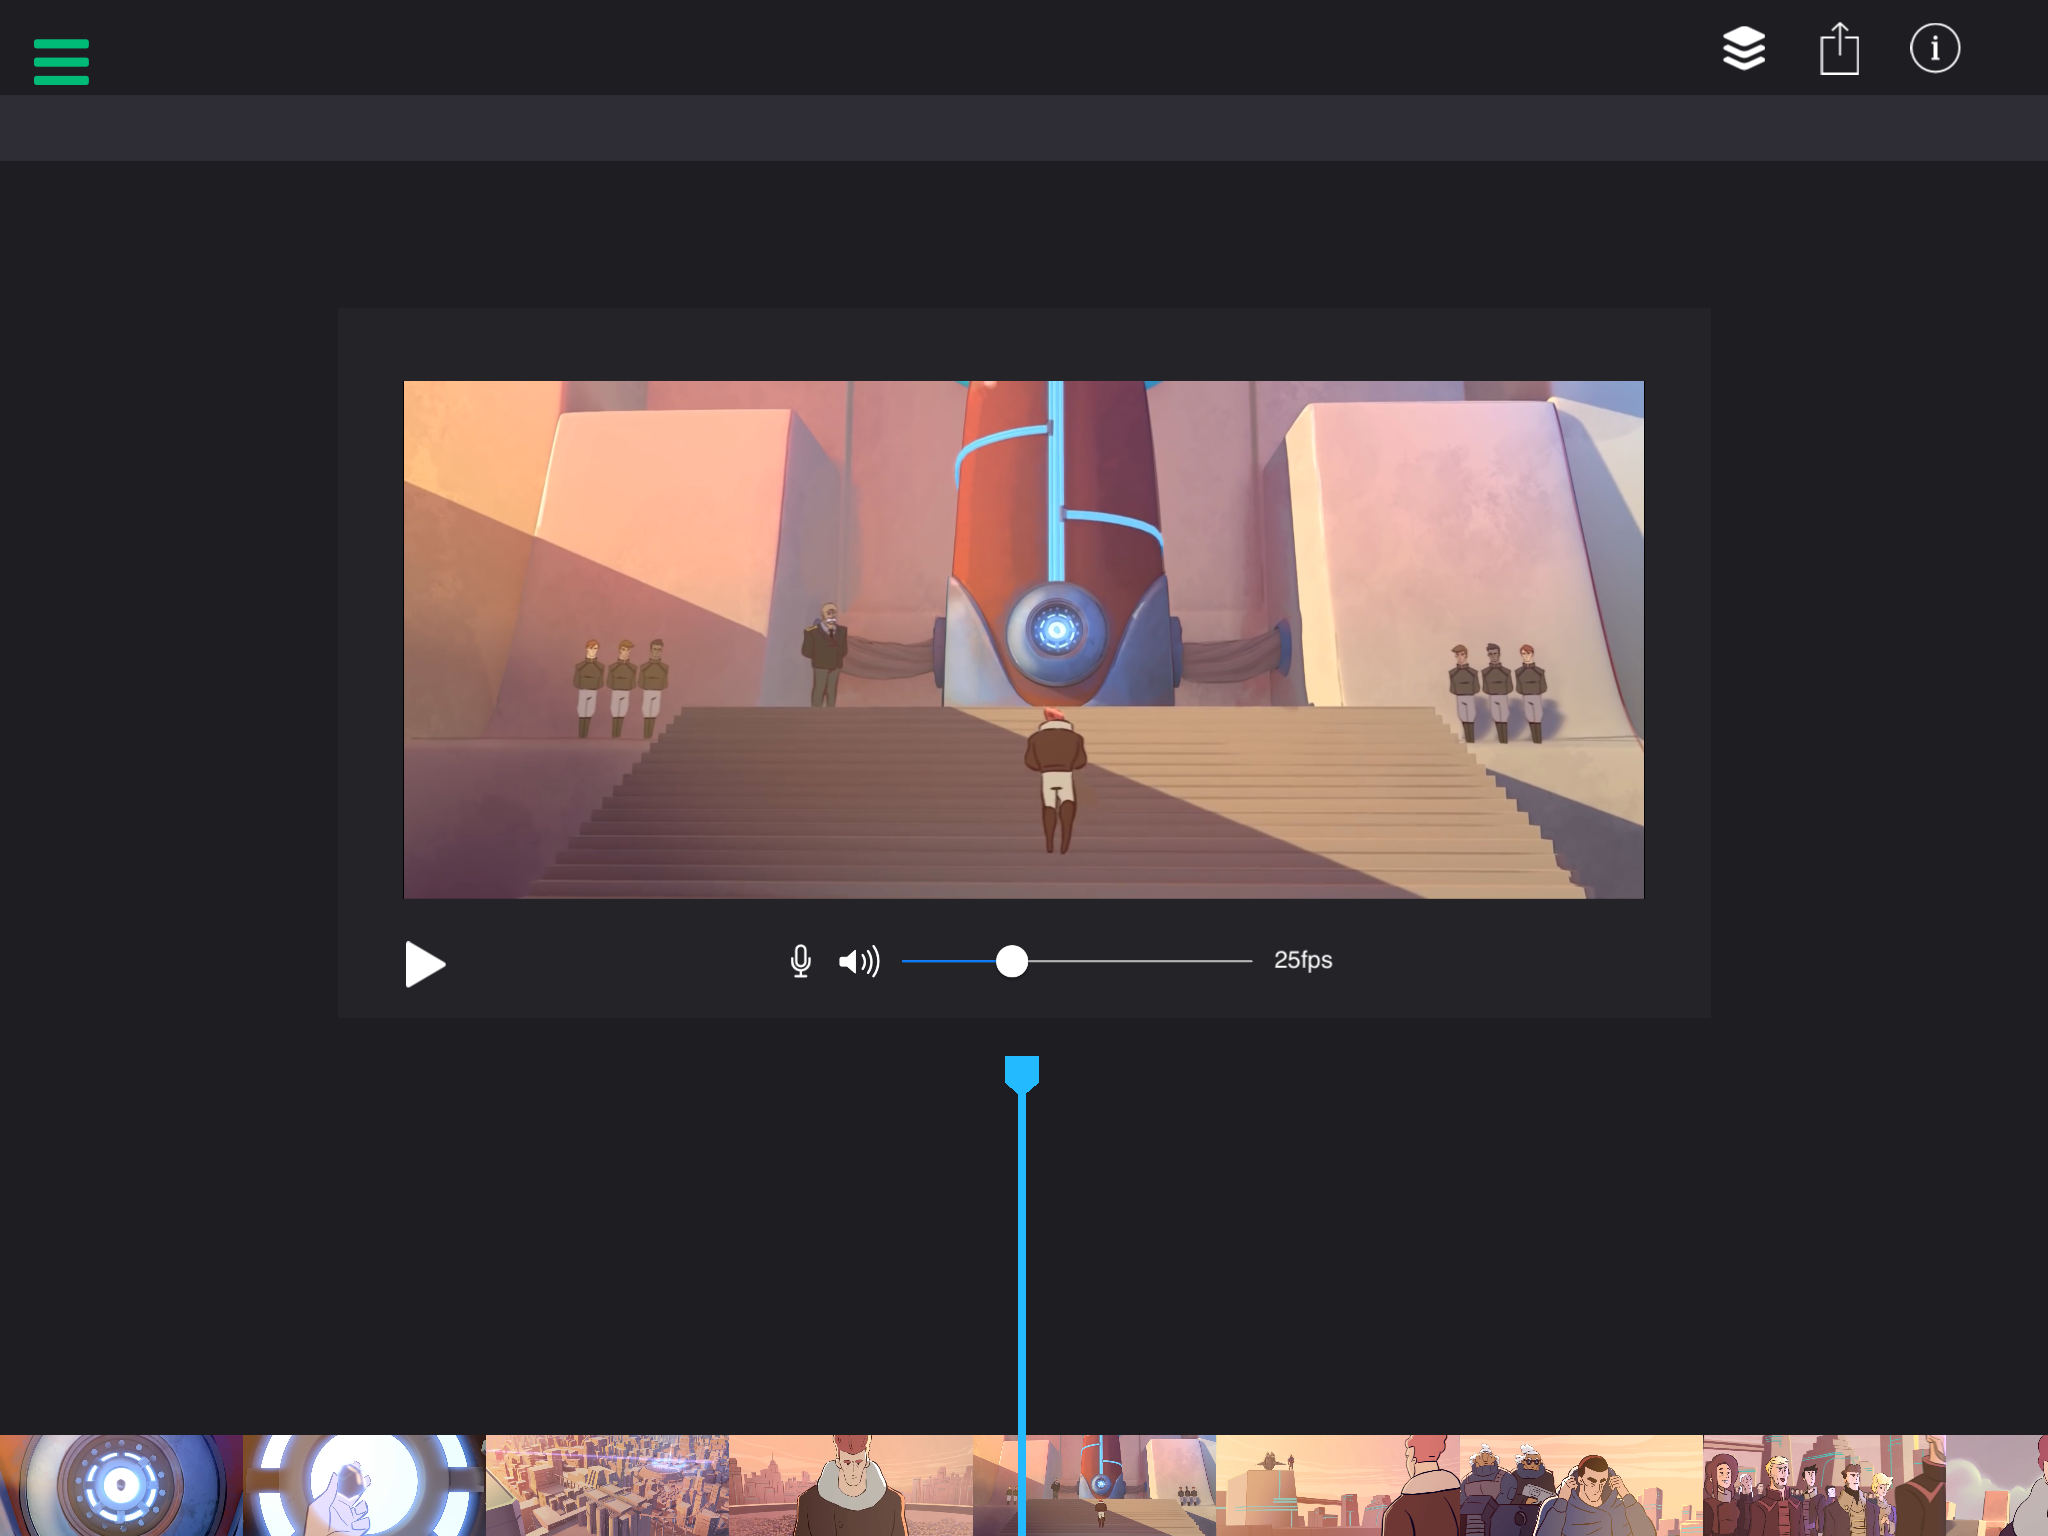Select the aerial city frame thumbnail
2048x1536 pixels.
point(607,1485)
